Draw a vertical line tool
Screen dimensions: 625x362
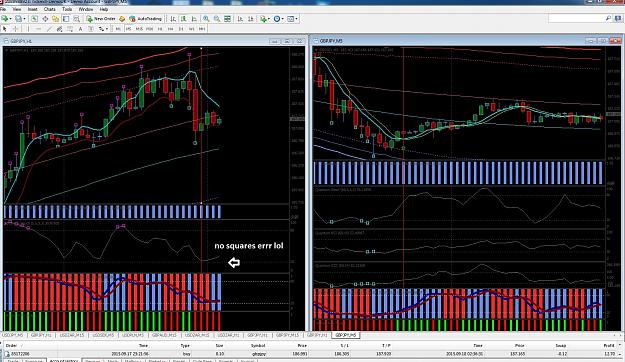click(28, 29)
